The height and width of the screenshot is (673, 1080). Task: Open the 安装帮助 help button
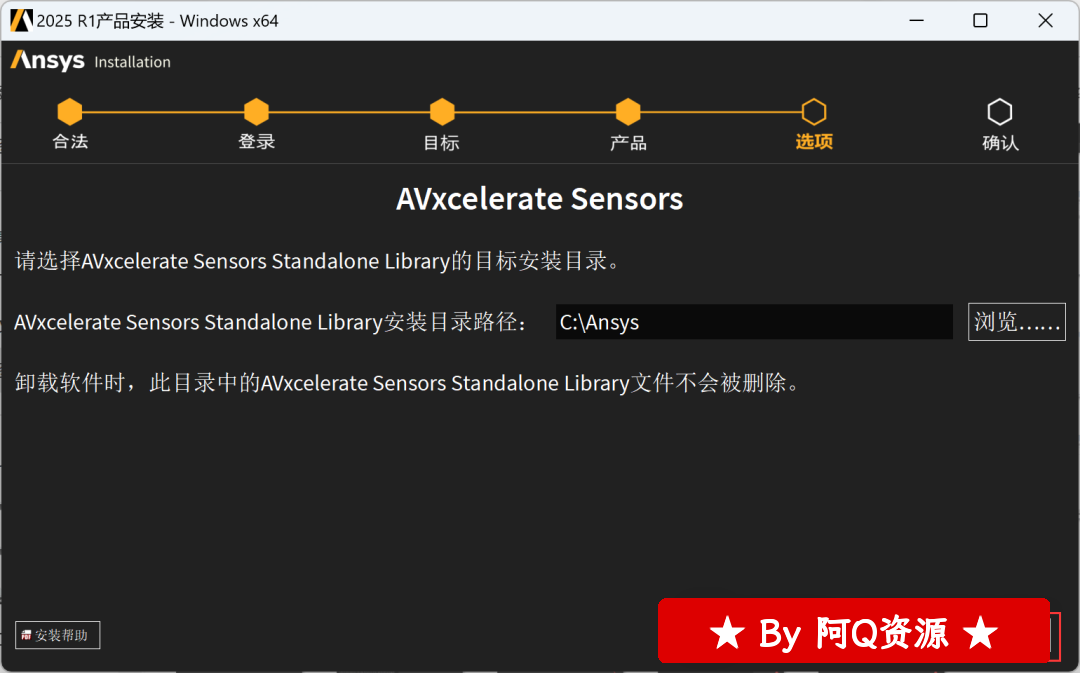(x=58, y=635)
